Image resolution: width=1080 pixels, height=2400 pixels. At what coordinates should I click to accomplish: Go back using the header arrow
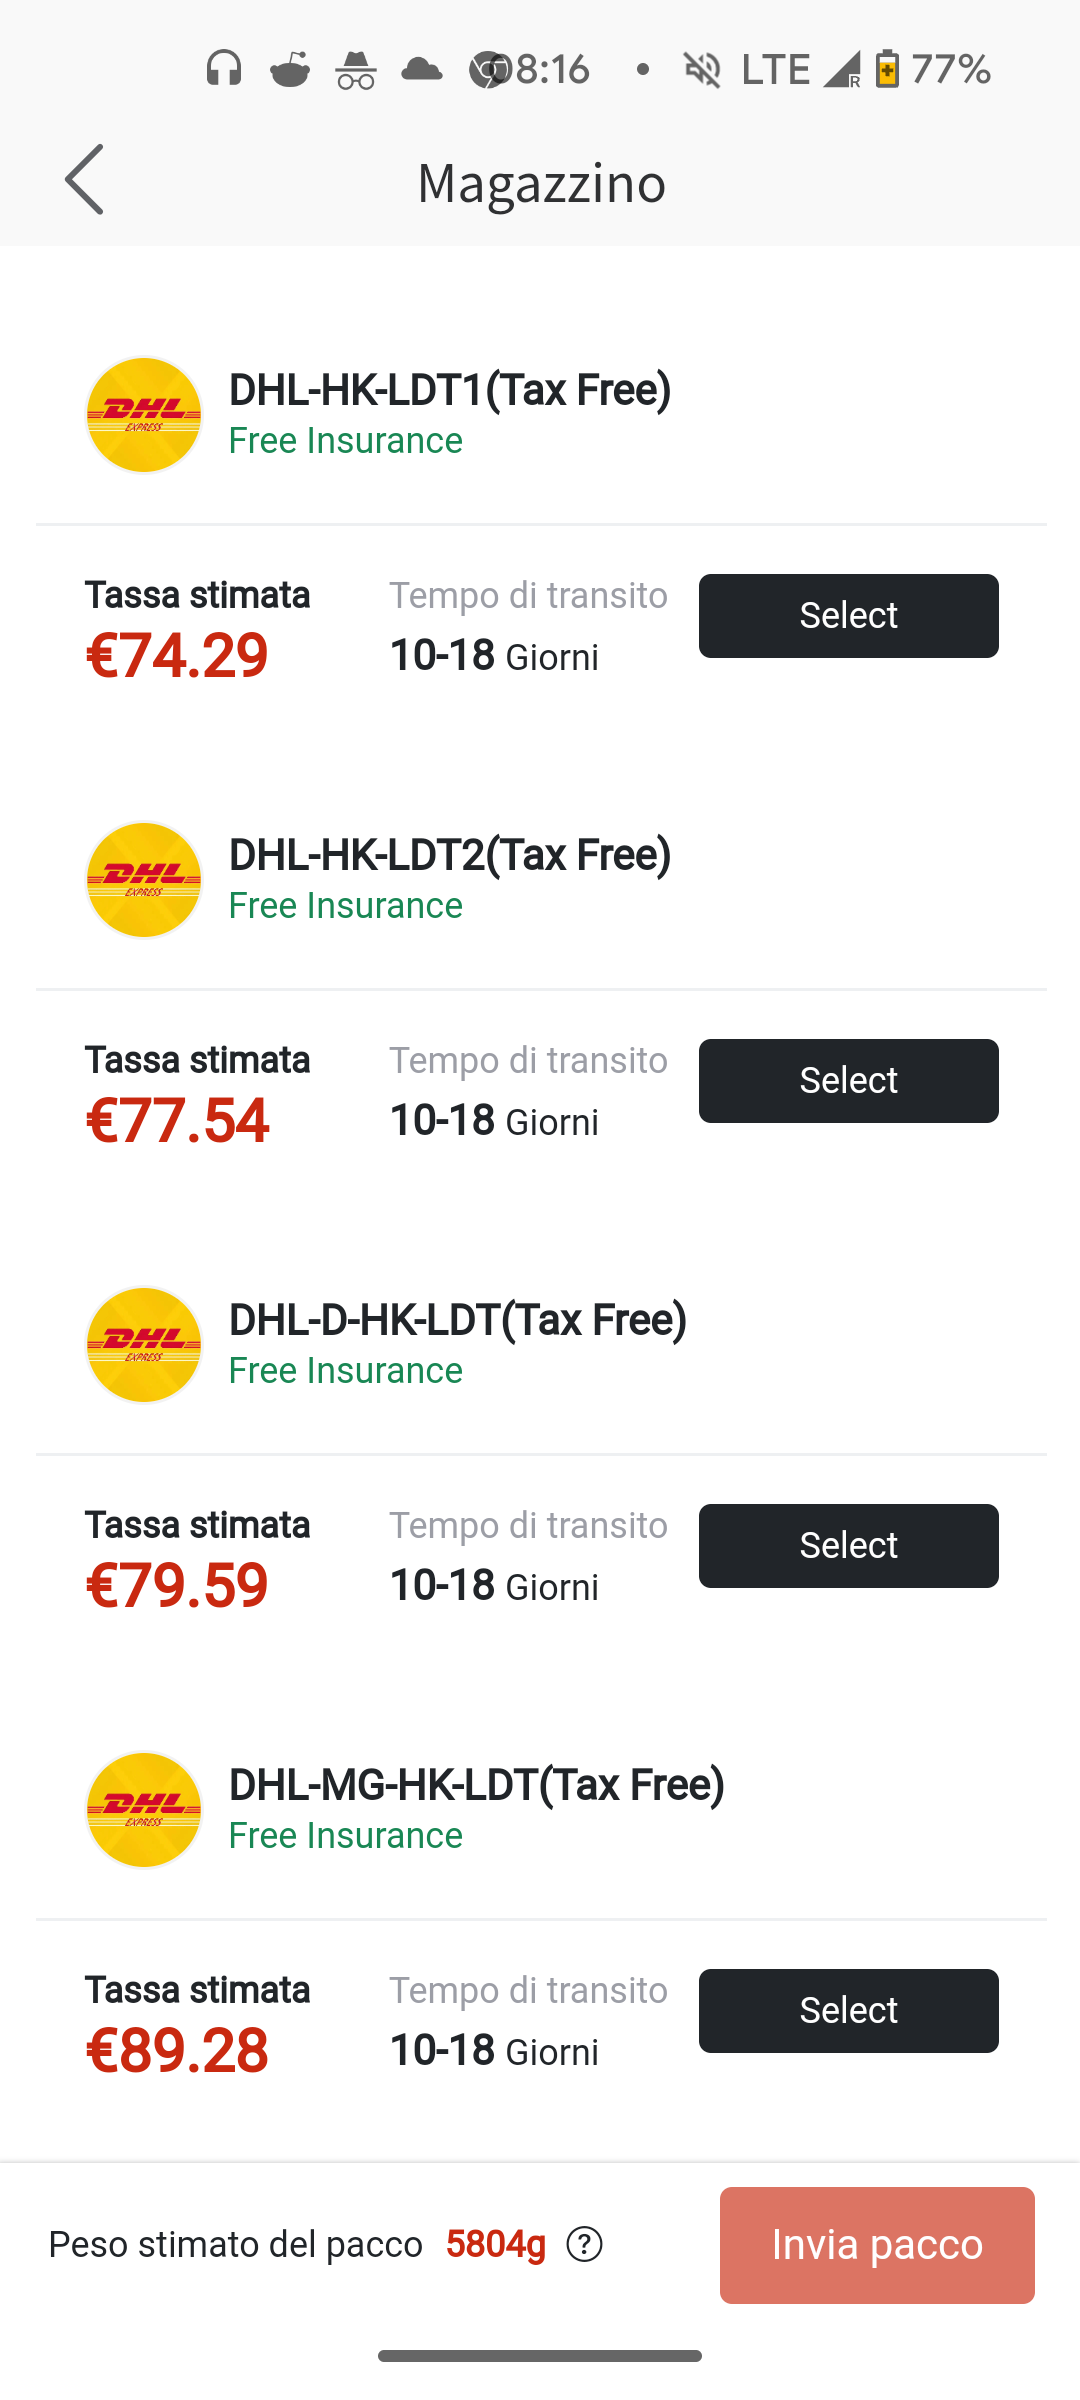pos(84,180)
